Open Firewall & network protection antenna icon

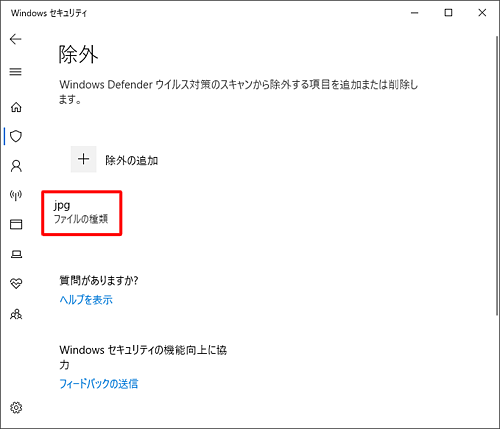pyautogui.click(x=16, y=195)
